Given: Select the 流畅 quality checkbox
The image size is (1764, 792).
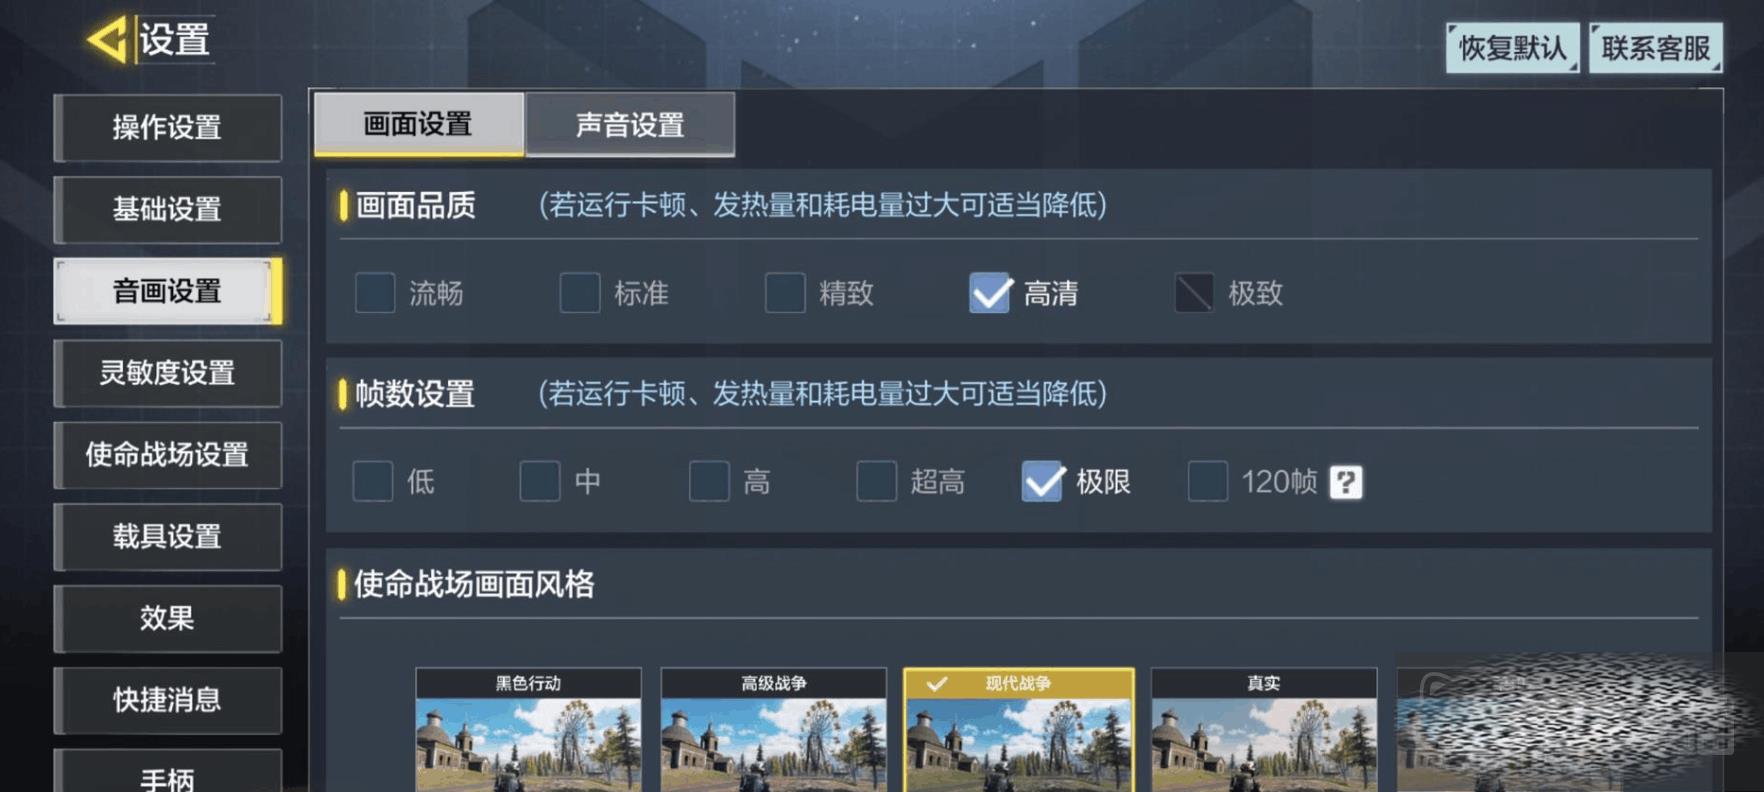Looking at the screenshot, I should click(x=375, y=293).
